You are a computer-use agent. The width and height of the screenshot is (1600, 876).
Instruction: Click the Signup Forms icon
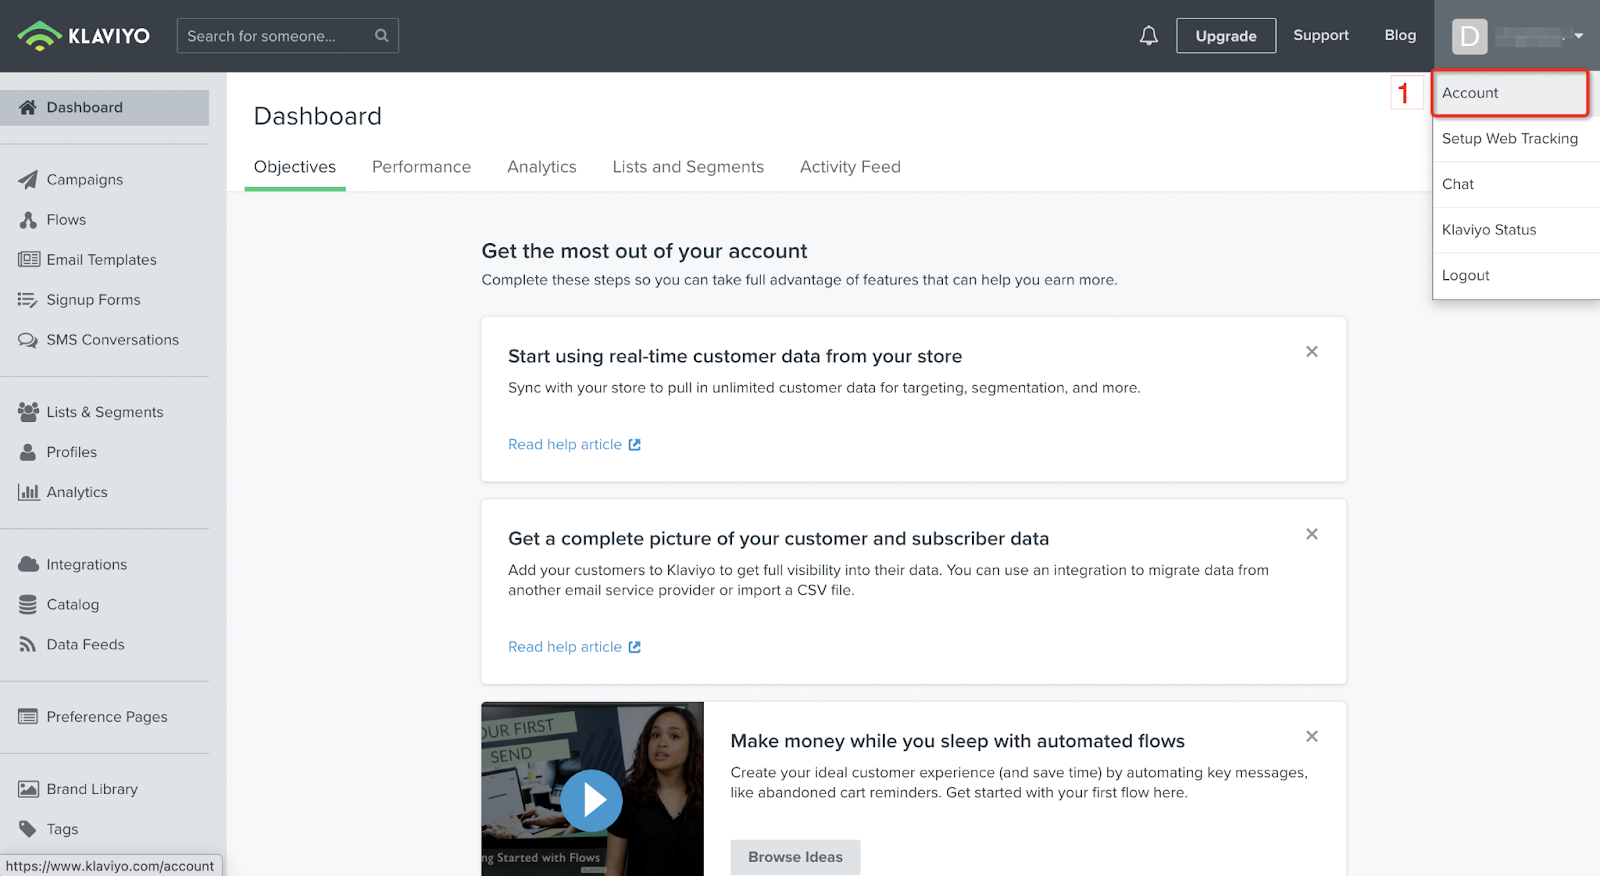click(28, 299)
